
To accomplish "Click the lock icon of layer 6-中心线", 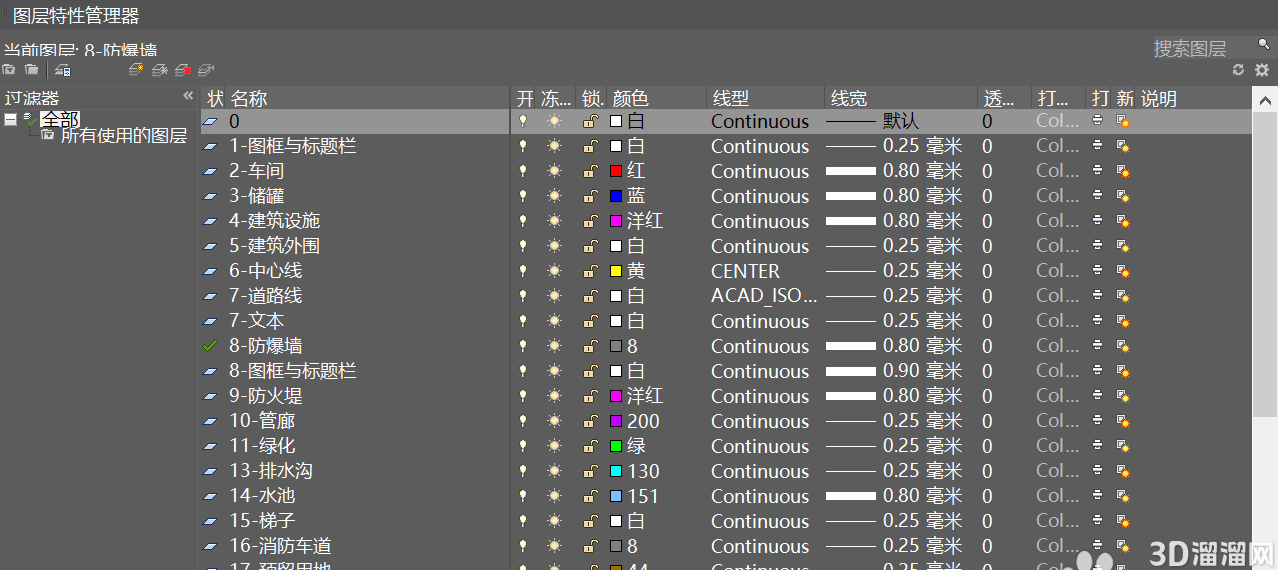I will (x=591, y=271).
